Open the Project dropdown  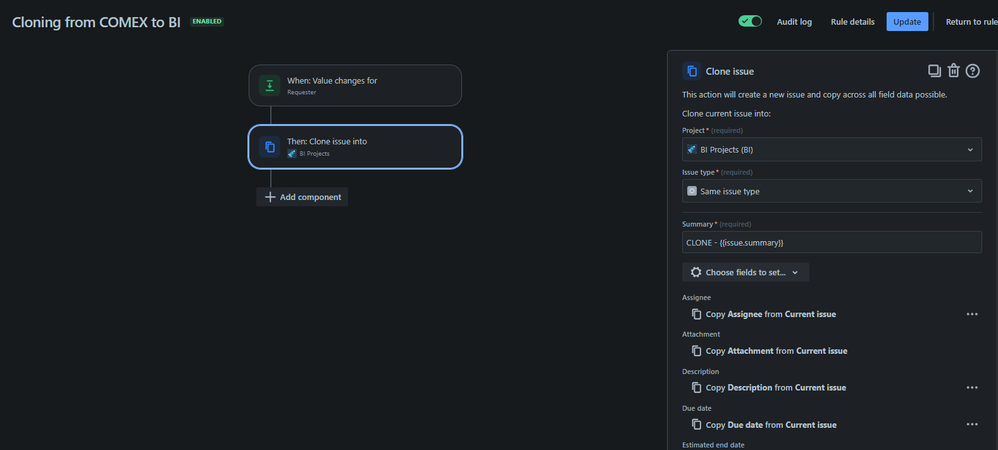pyautogui.click(x=832, y=150)
